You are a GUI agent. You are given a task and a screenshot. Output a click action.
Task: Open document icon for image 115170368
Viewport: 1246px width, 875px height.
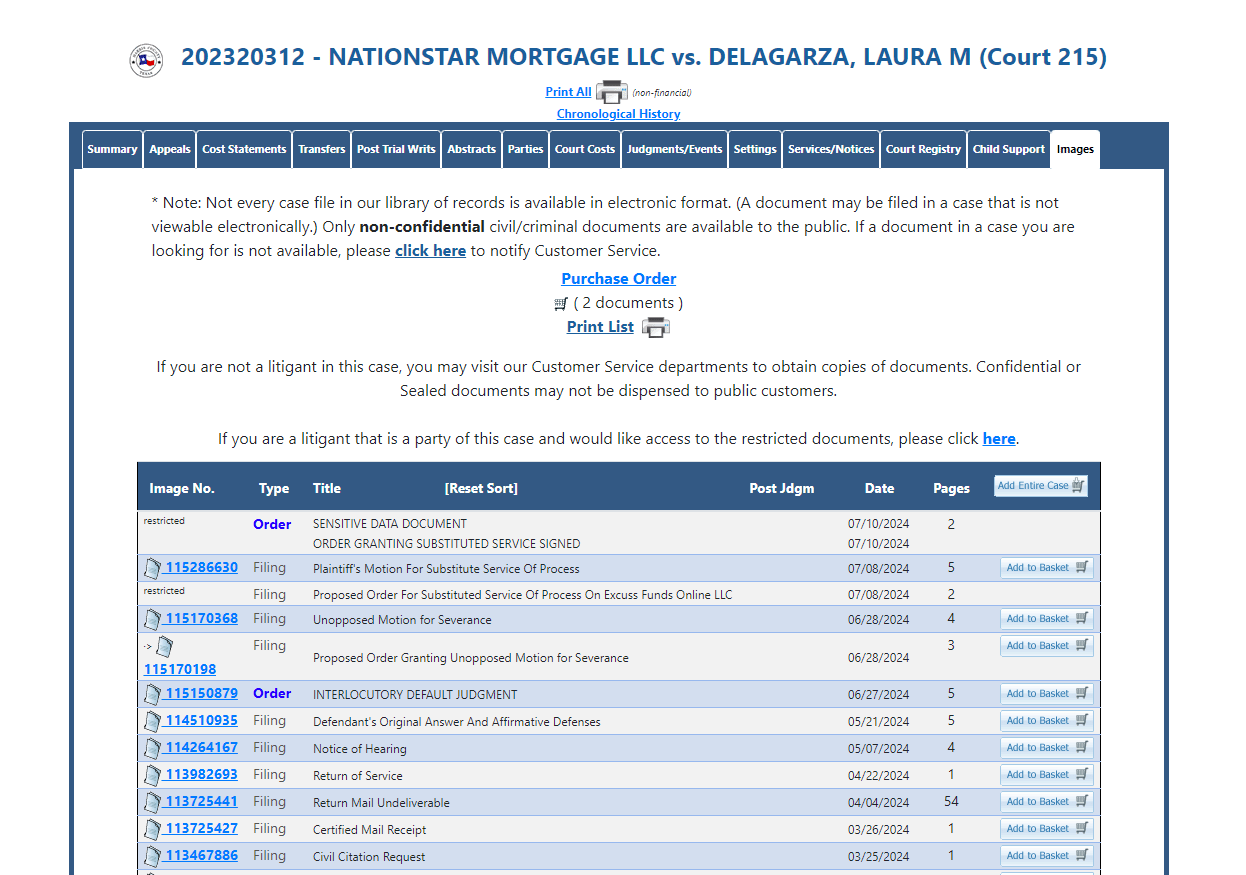click(152, 619)
